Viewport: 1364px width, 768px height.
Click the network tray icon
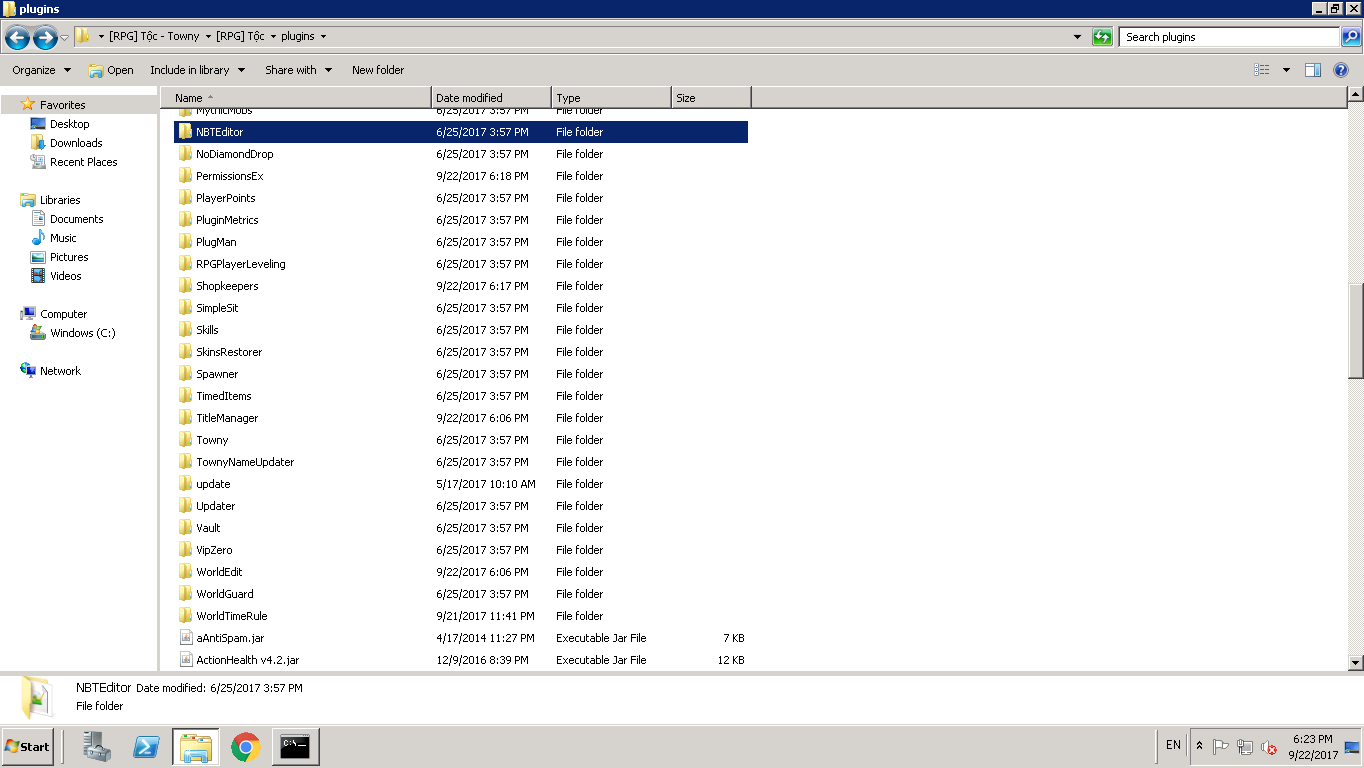(1245, 747)
